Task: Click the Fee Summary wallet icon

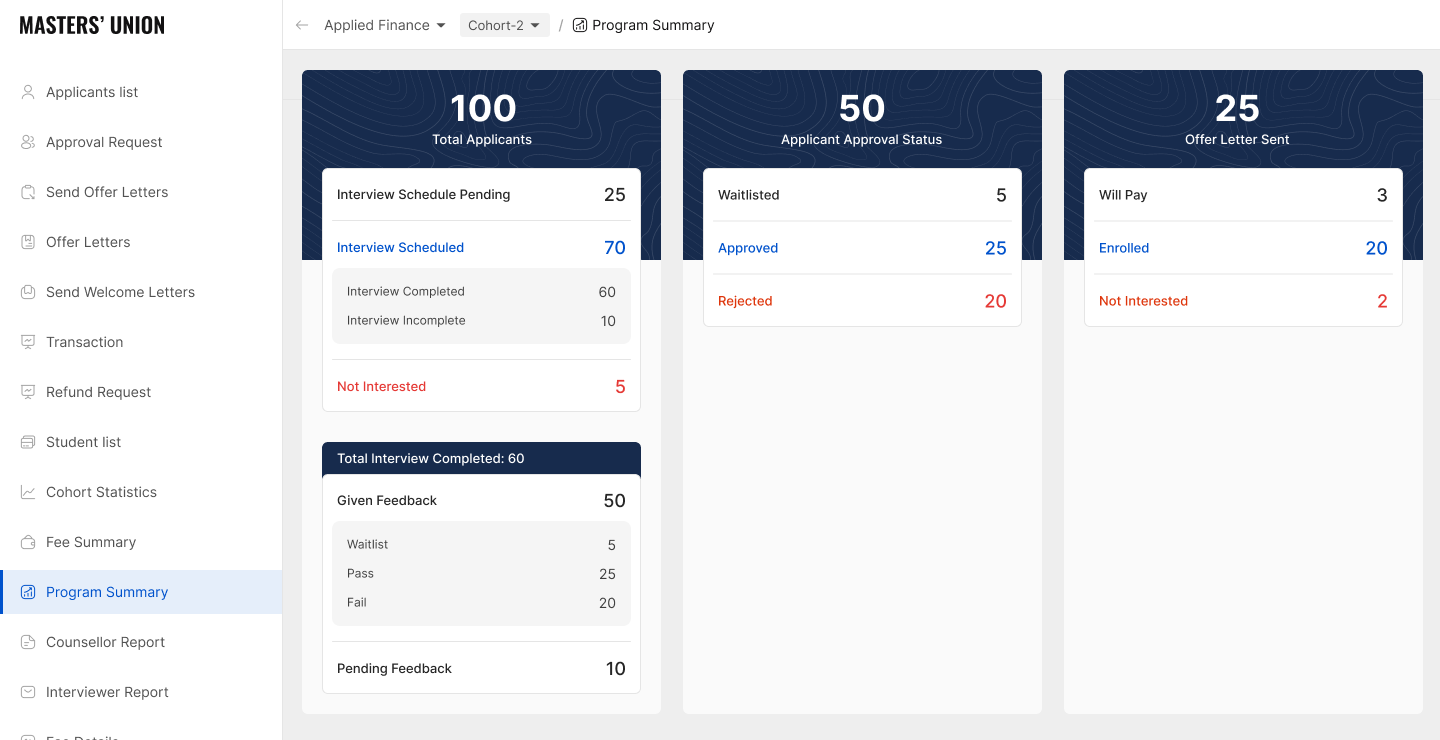Action: tap(28, 542)
